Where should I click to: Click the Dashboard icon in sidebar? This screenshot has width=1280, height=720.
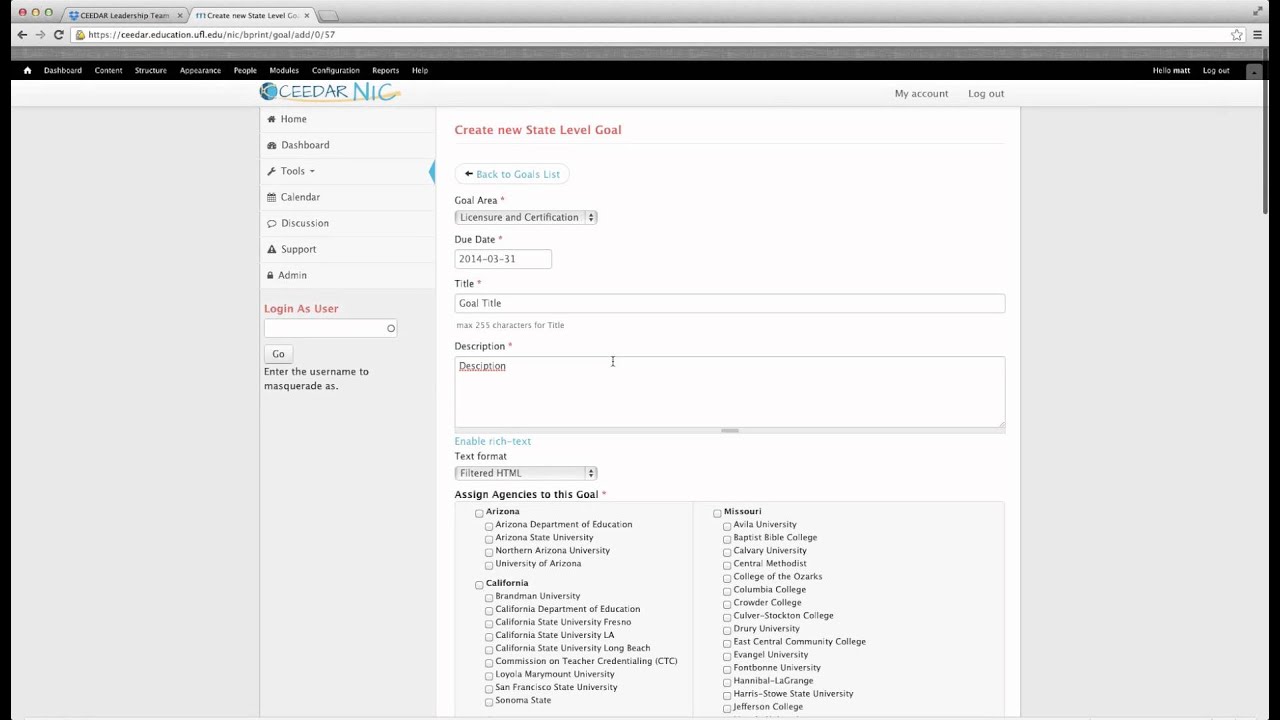(271, 145)
